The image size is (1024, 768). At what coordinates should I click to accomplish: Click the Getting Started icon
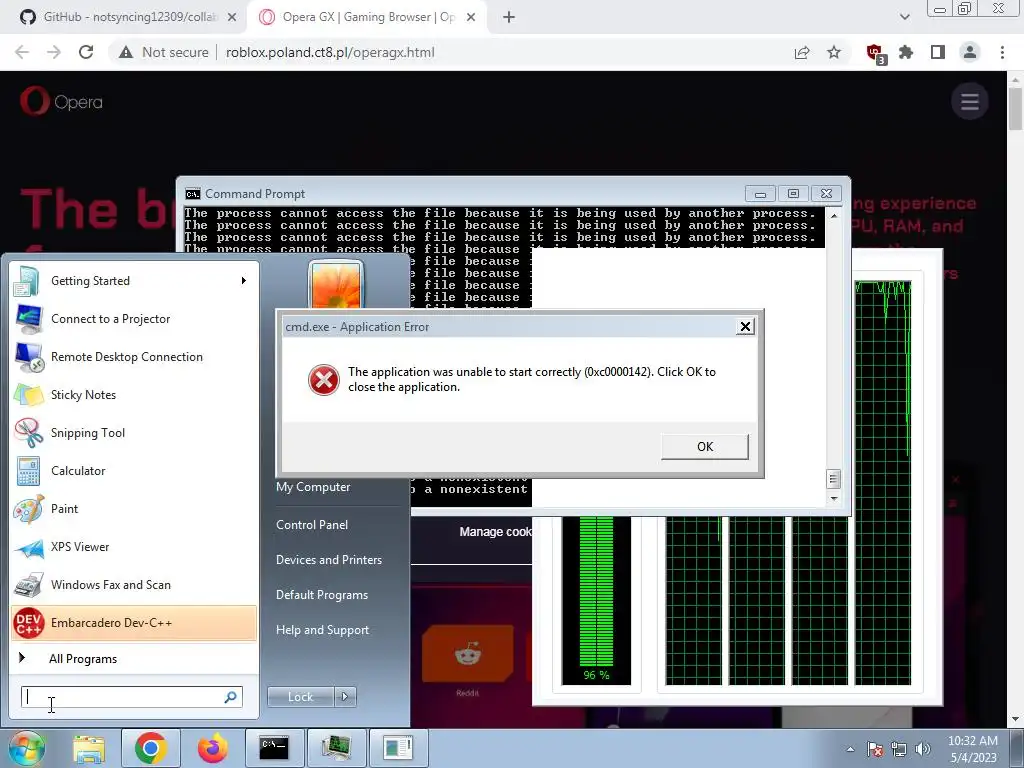pyautogui.click(x=27, y=281)
